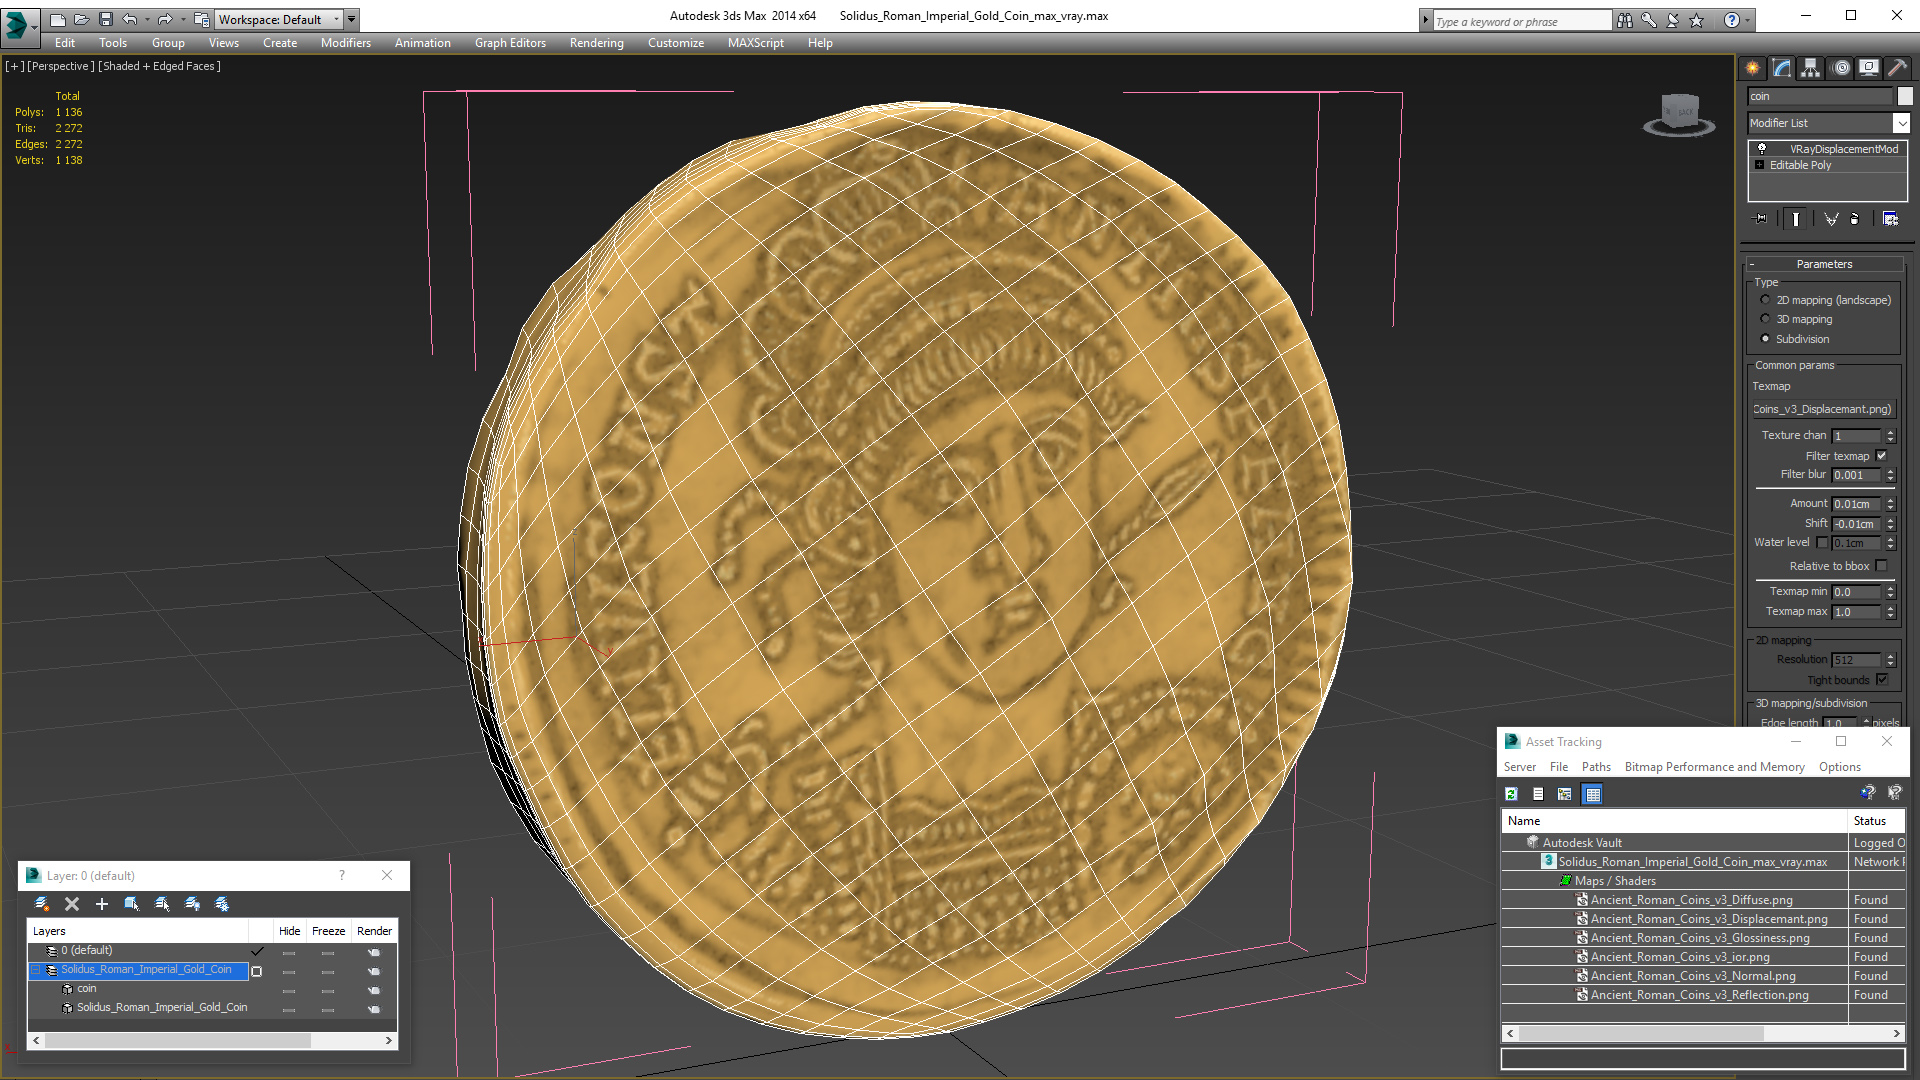1920x1080 pixels.
Task: Toggle VRayDisplacementMod lightbulb on/off
Action: [x=1762, y=148]
